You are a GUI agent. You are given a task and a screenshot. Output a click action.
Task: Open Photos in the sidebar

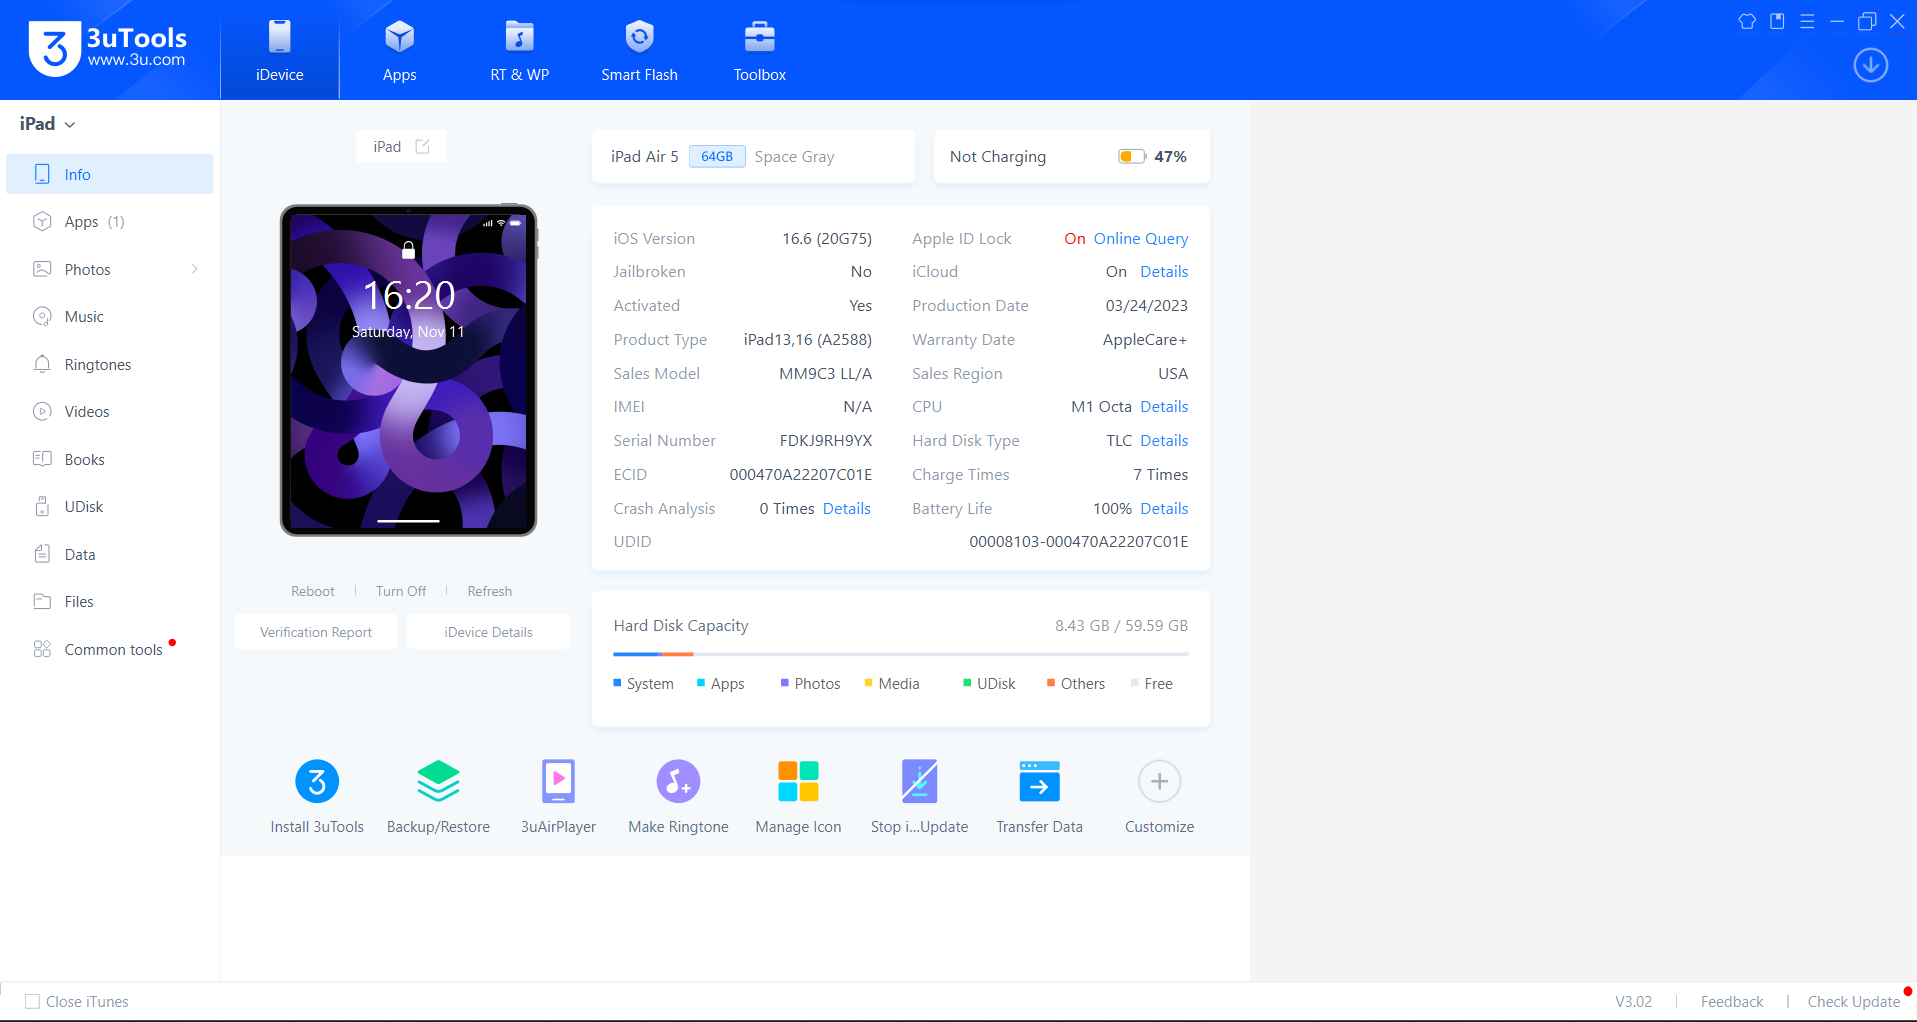click(x=110, y=269)
